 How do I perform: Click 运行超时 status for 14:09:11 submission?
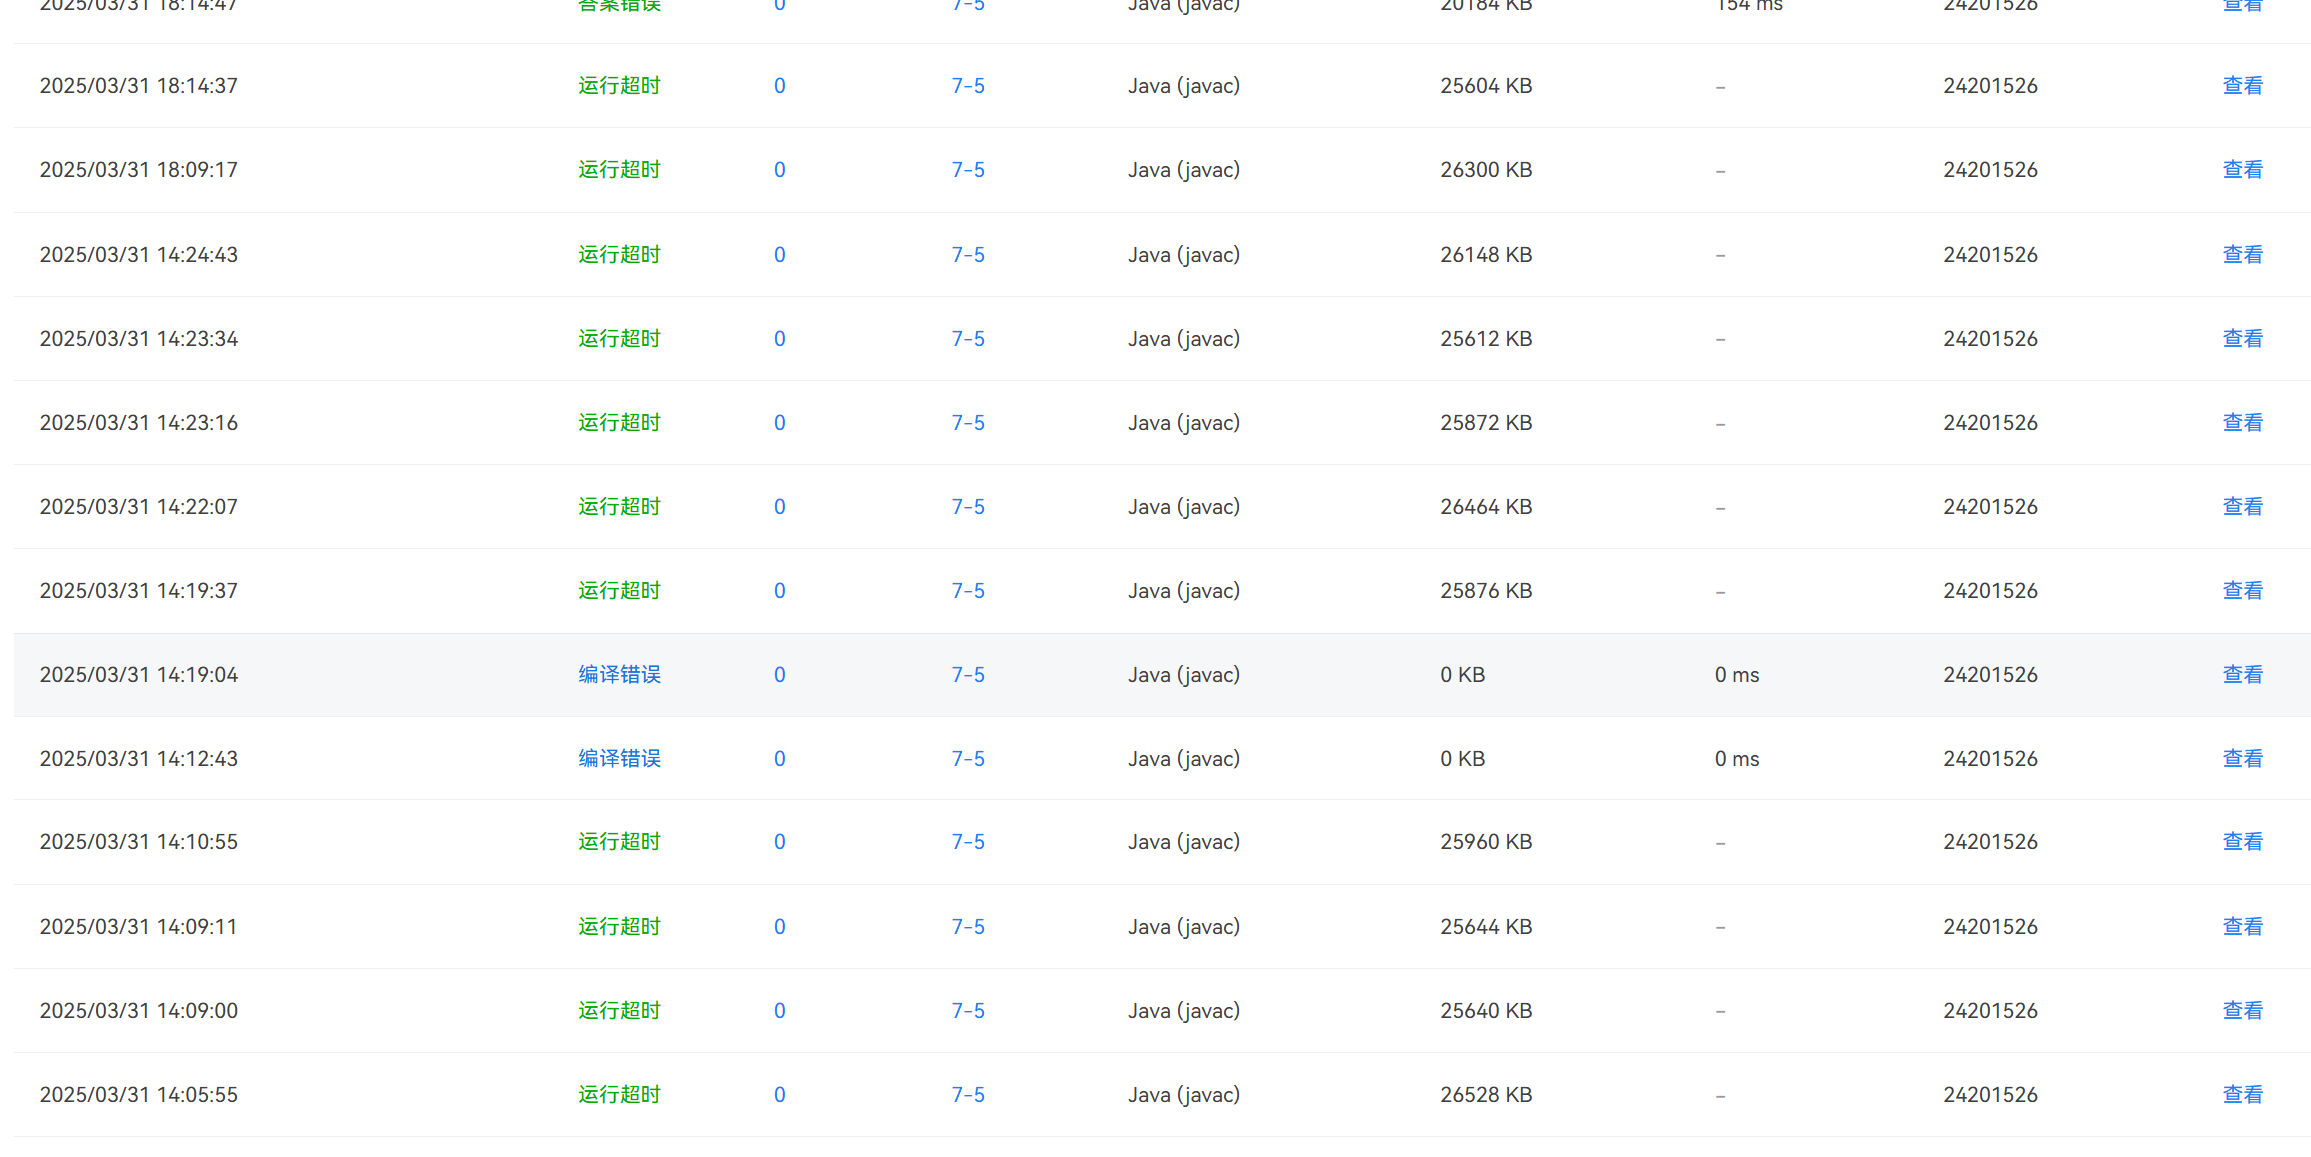619,927
